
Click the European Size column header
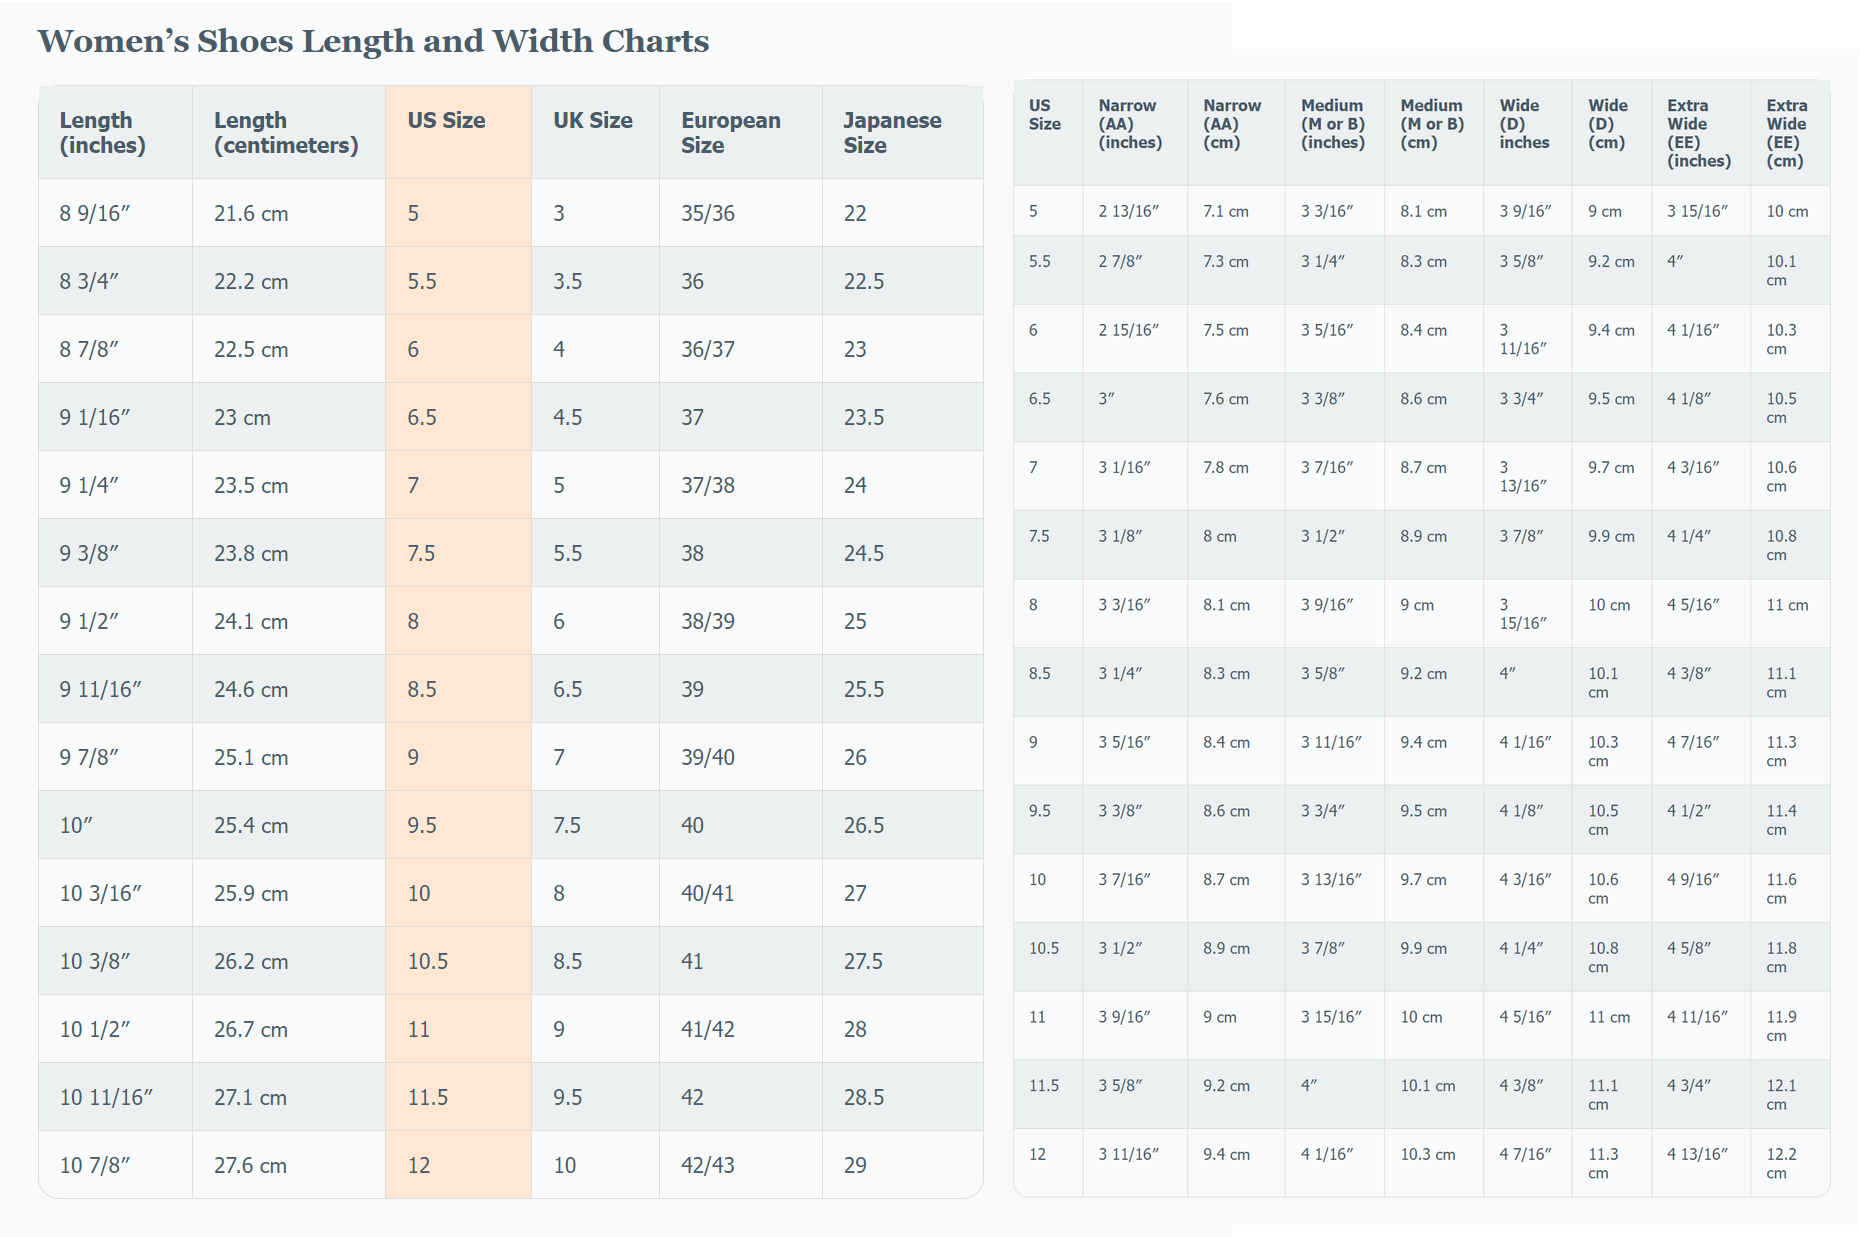point(731,133)
